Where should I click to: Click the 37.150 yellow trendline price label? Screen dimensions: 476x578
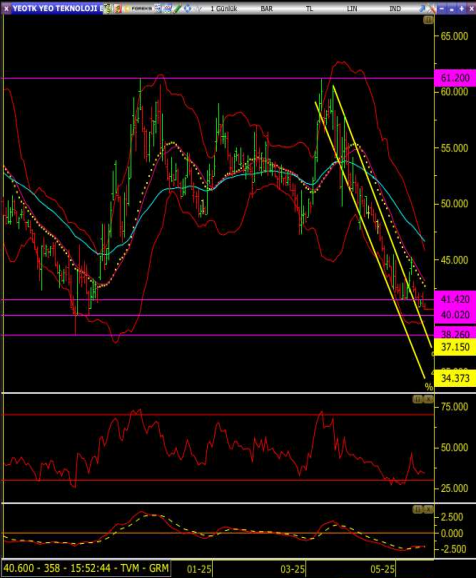[x=455, y=347]
